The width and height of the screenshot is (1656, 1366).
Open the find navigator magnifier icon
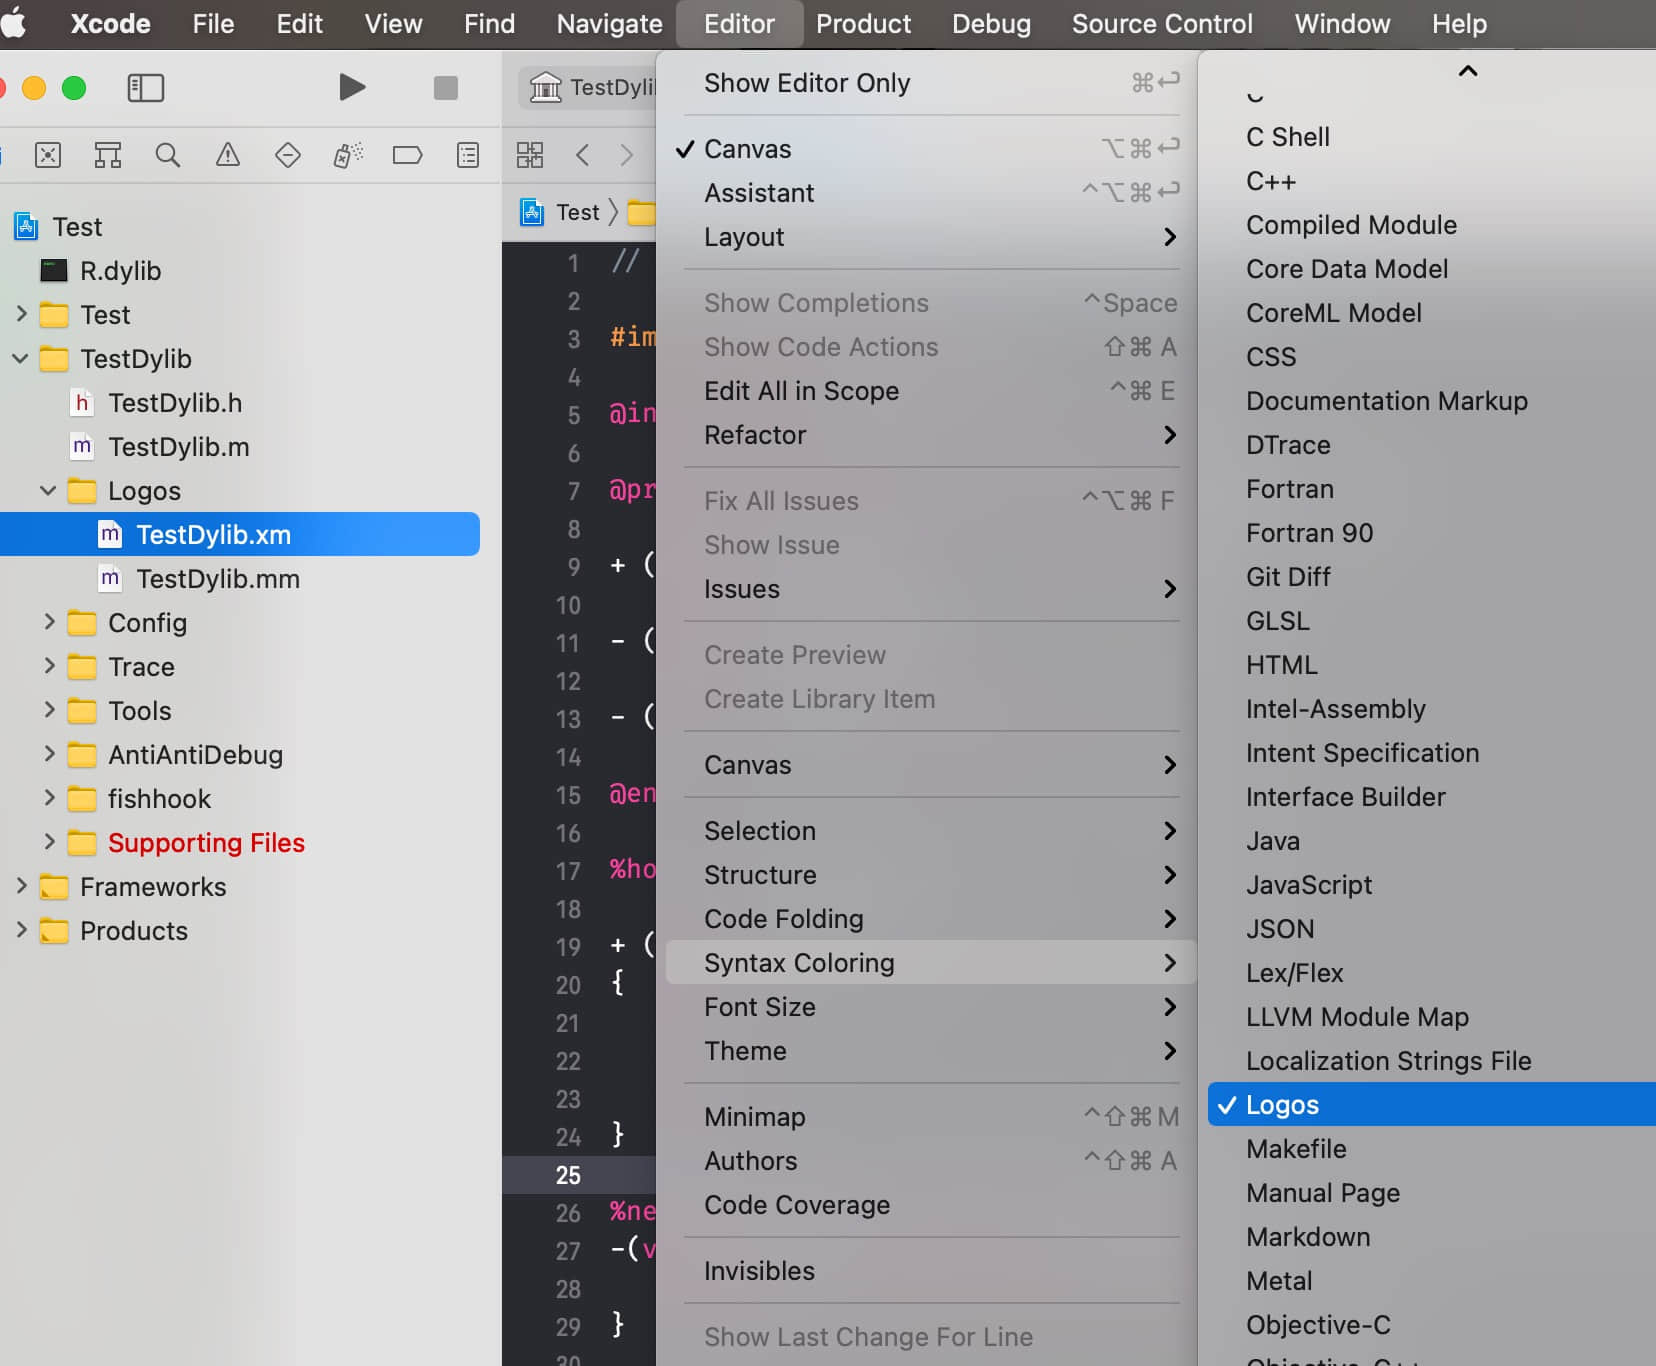tap(168, 155)
